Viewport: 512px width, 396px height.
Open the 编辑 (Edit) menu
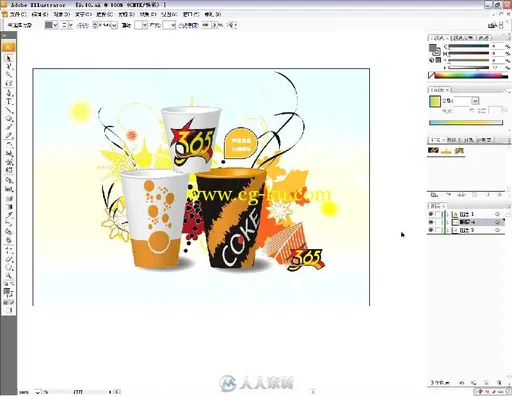click(x=40, y=14)
